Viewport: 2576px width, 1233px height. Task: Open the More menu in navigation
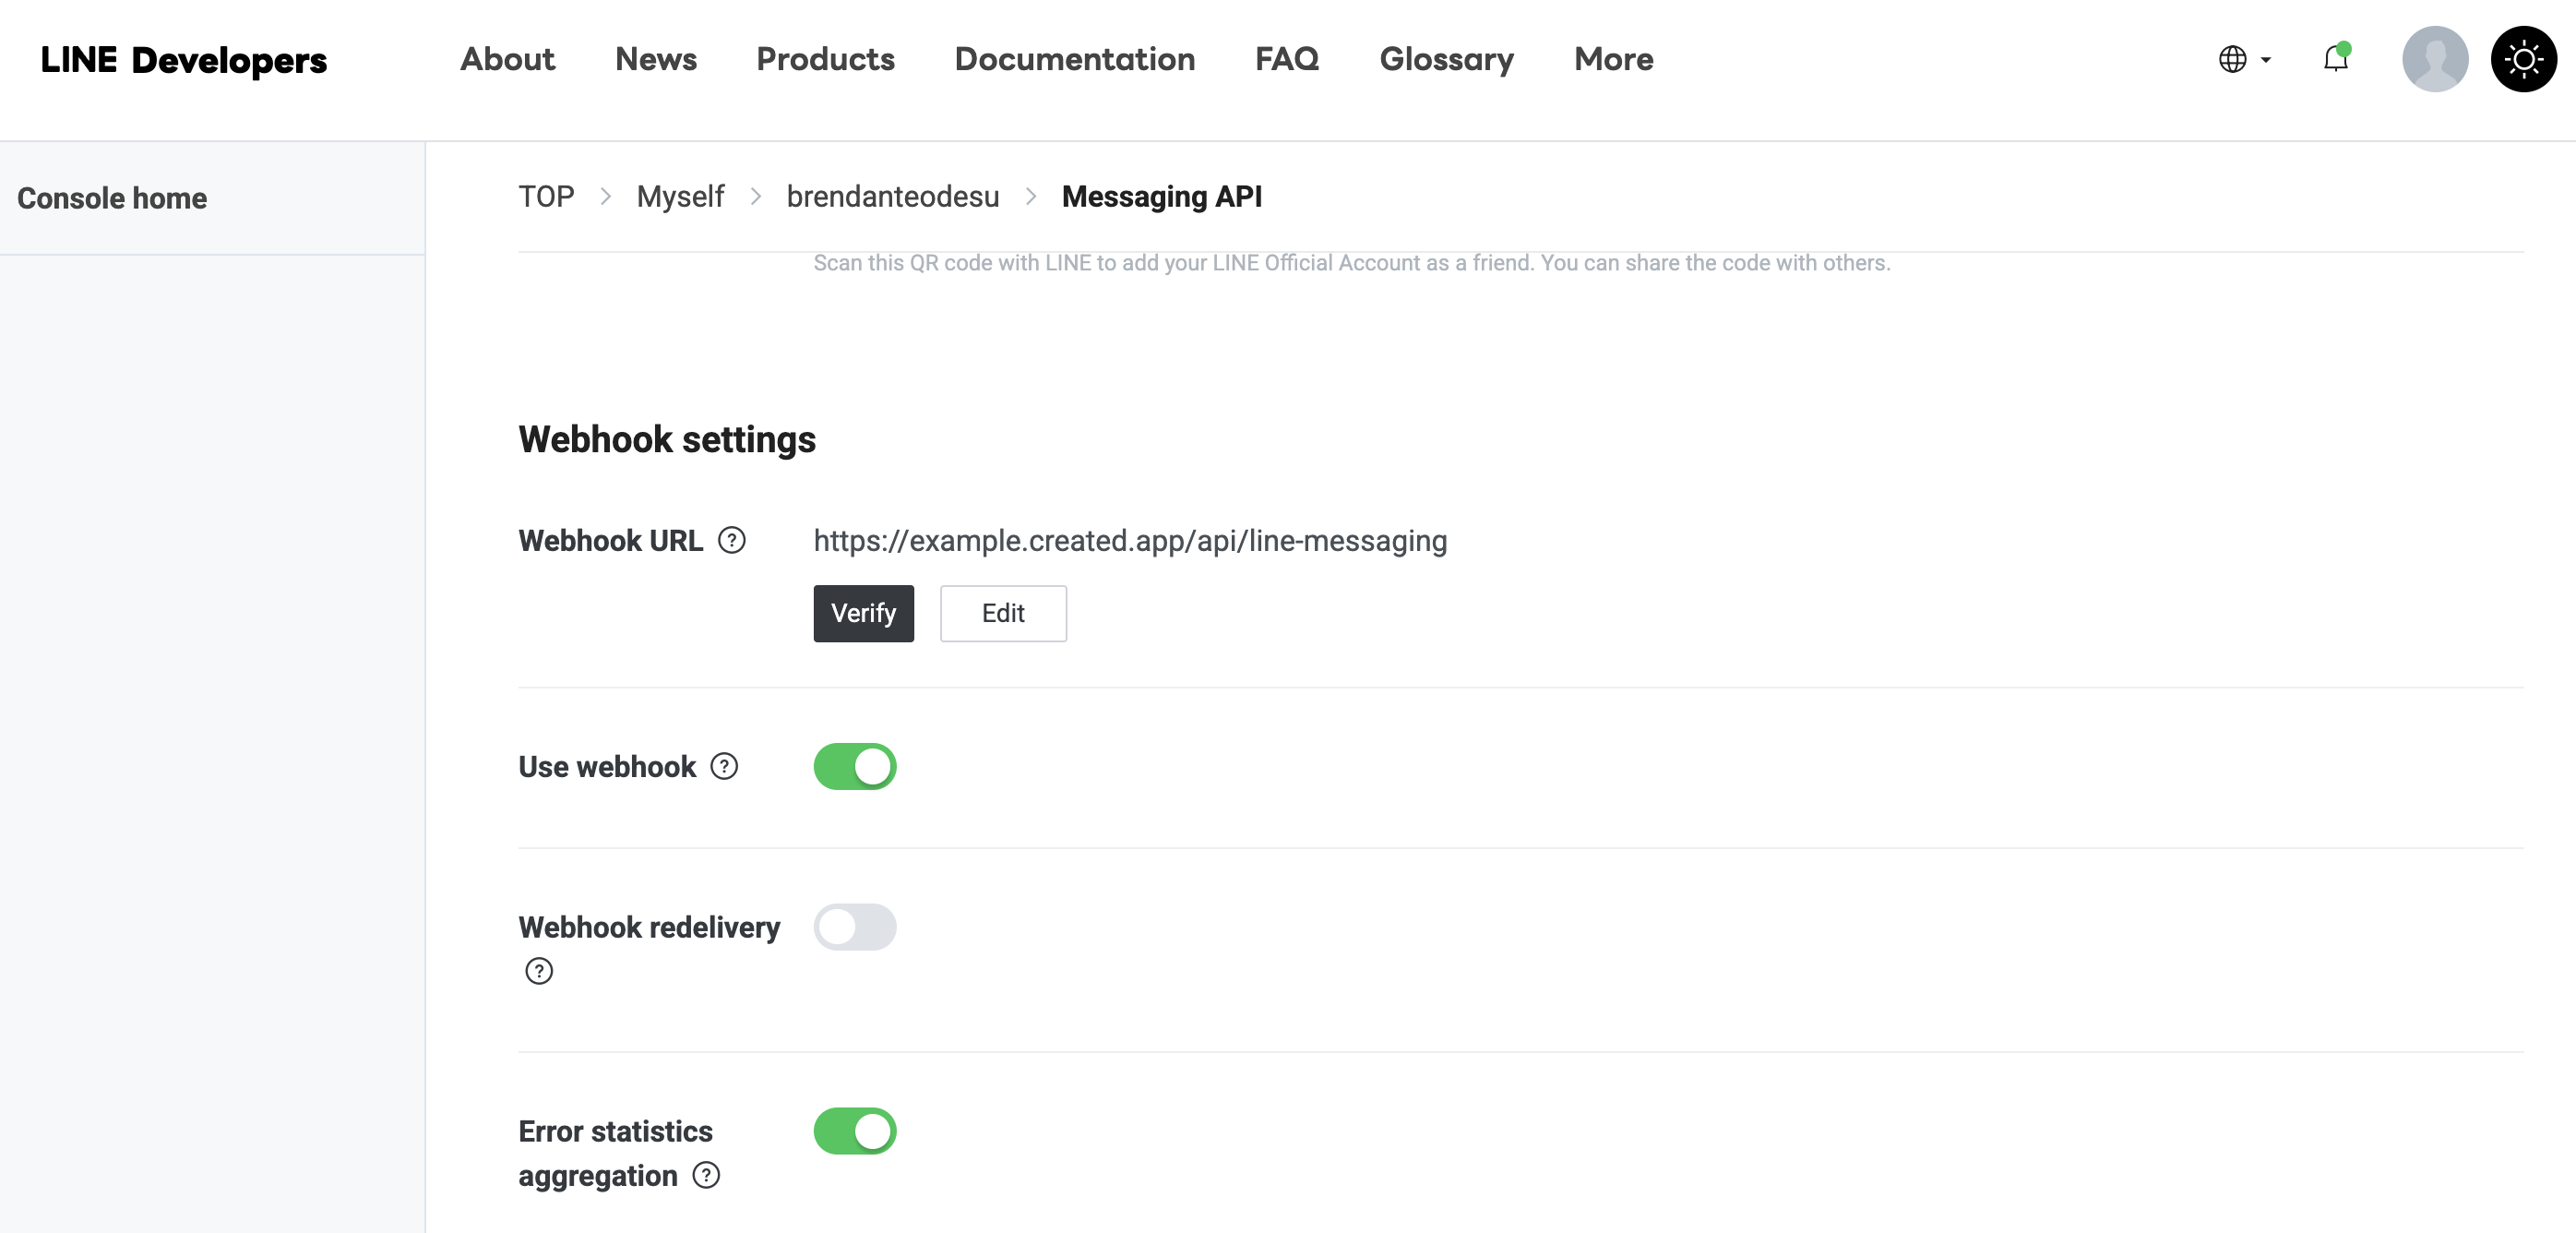pos(1613,59)
